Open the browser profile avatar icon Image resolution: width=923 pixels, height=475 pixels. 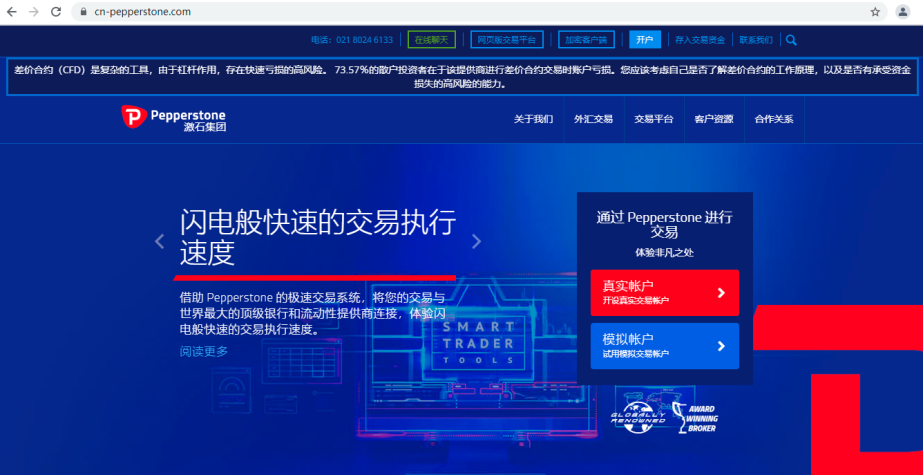coord(902,12)
